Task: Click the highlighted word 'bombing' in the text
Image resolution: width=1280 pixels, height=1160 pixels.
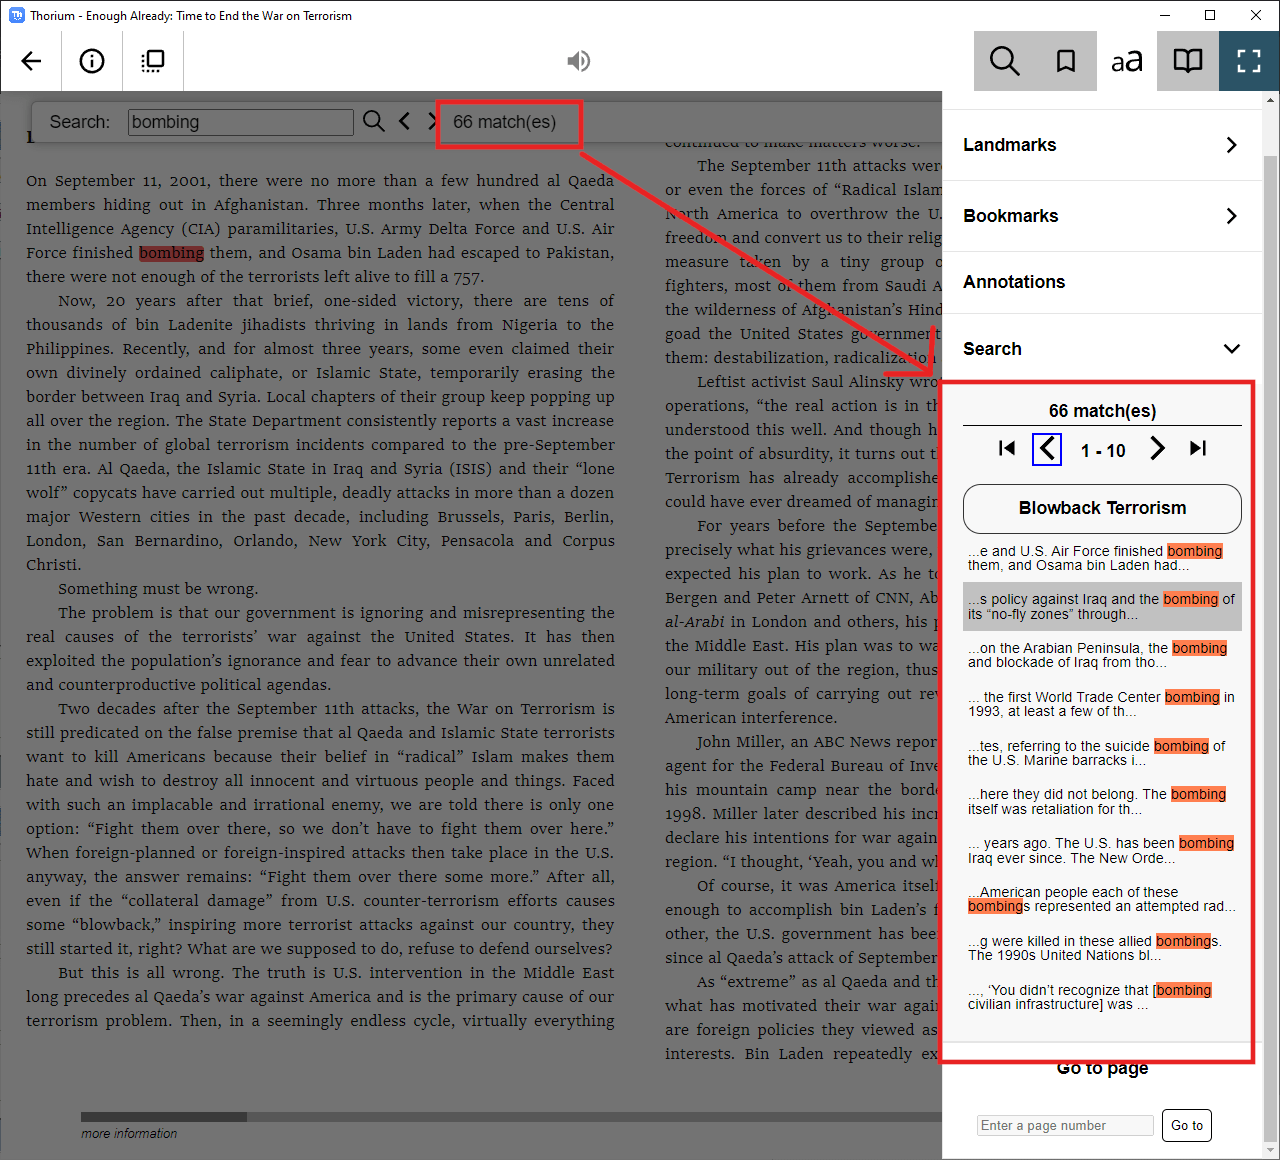Action: (x=171, y=253)
